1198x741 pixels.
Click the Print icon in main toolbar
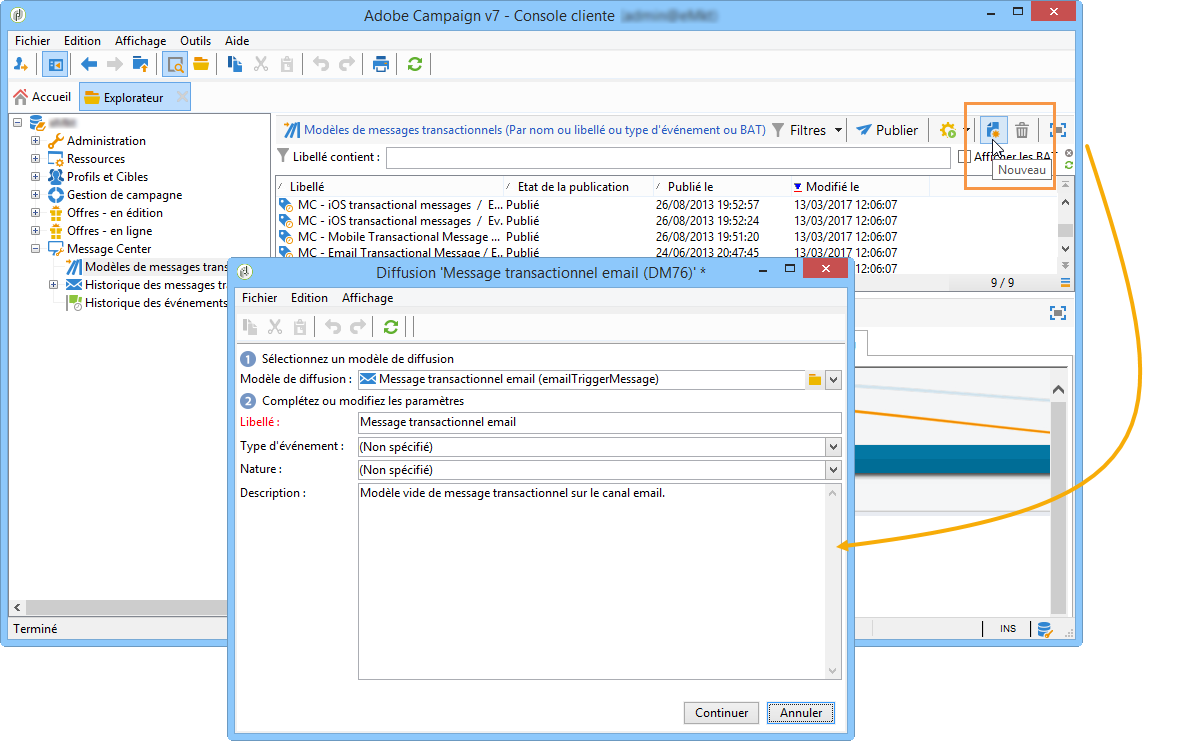(x=380, y=64)
